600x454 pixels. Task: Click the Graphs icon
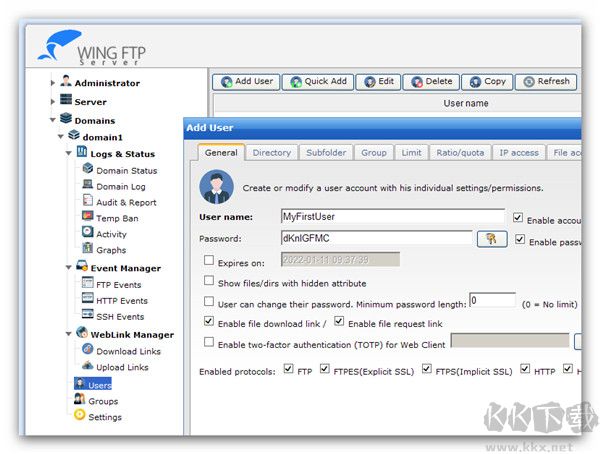click(88, 248)
